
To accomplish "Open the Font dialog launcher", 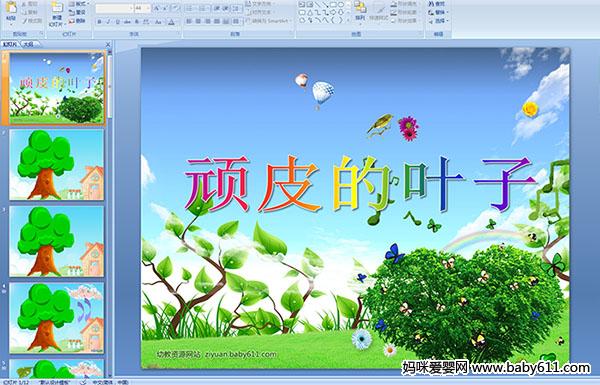I will (178, 33).
